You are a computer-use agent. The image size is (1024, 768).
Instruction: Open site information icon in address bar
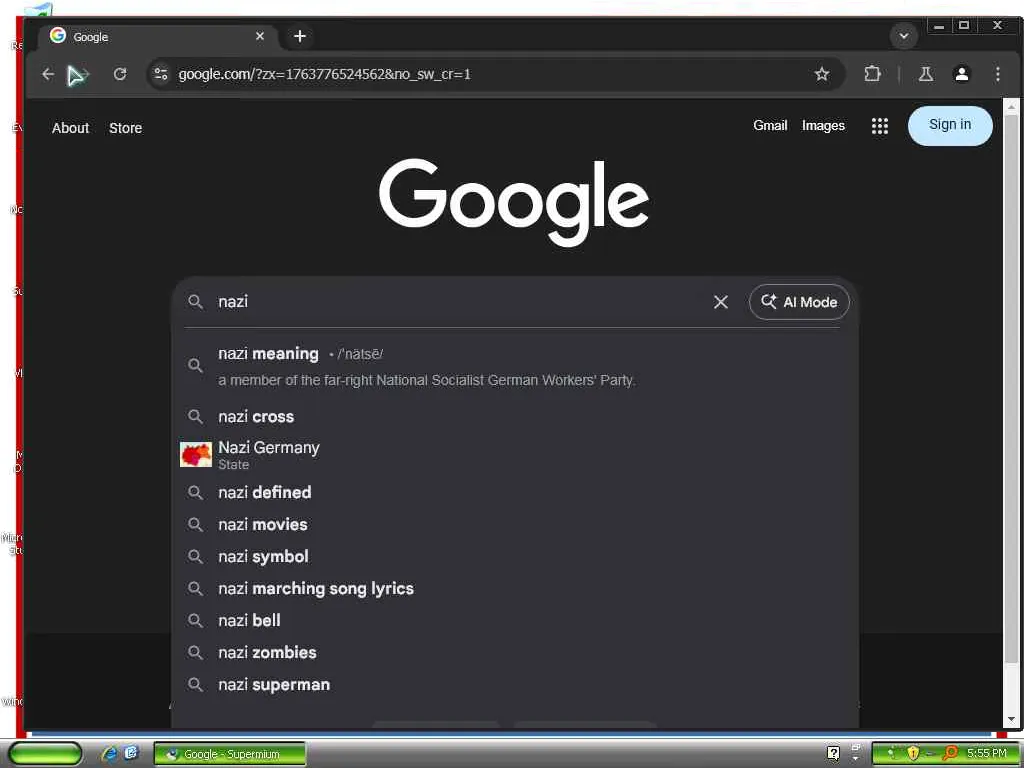[x=161, y=74]
